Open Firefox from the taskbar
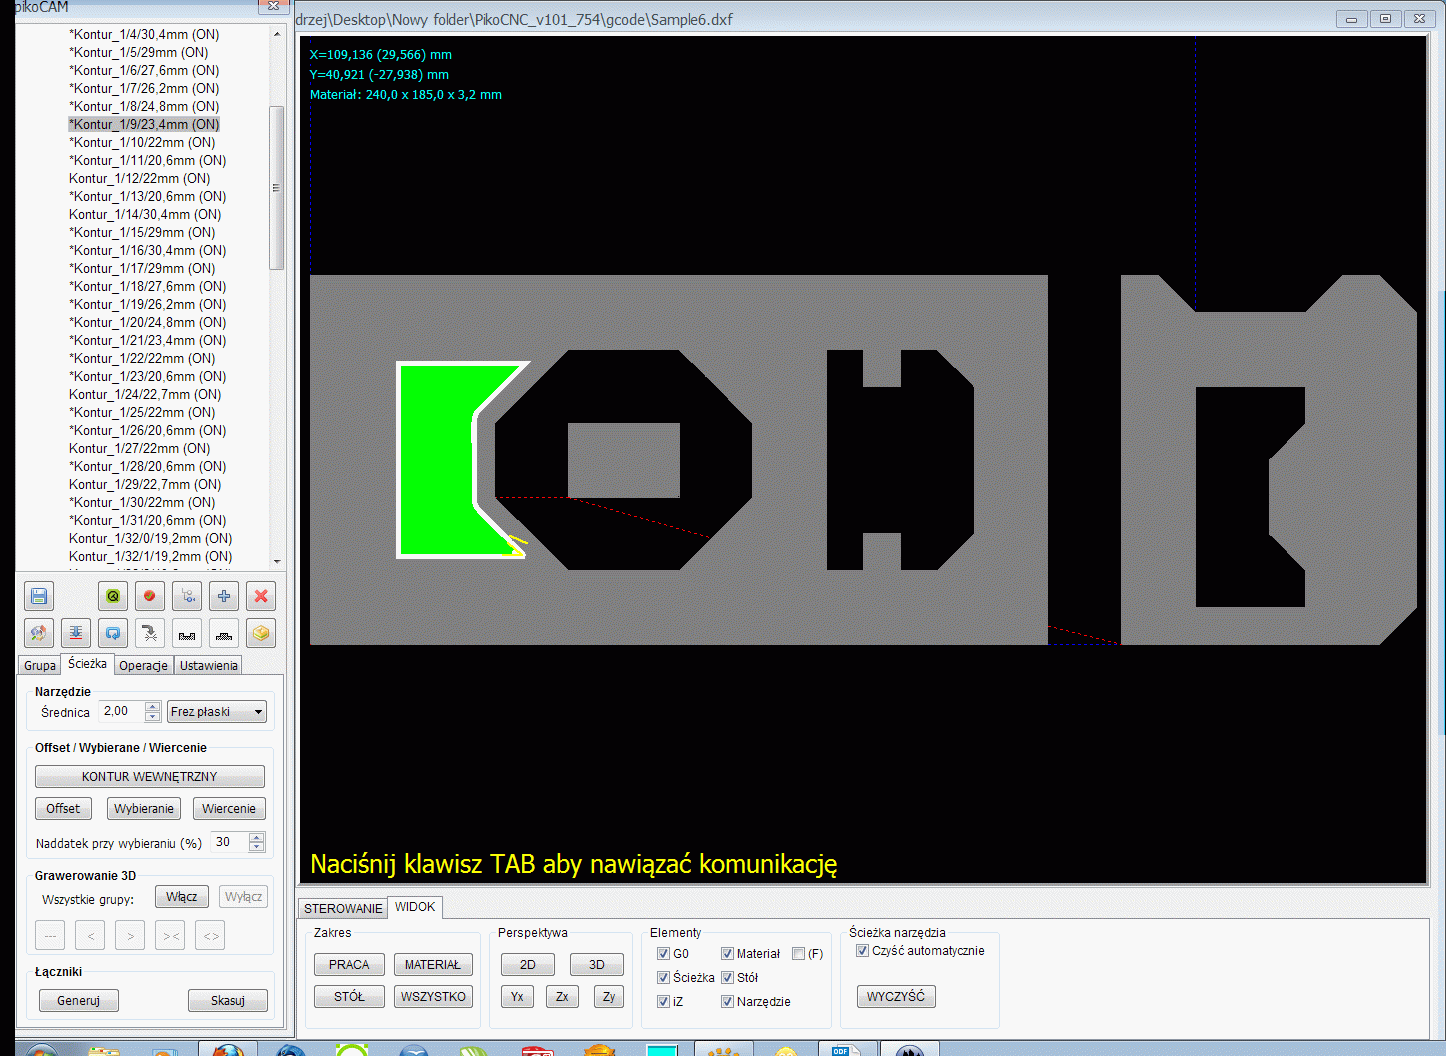The height and width of the screenshot is (1056, 1446). (x=228, y=1050)
